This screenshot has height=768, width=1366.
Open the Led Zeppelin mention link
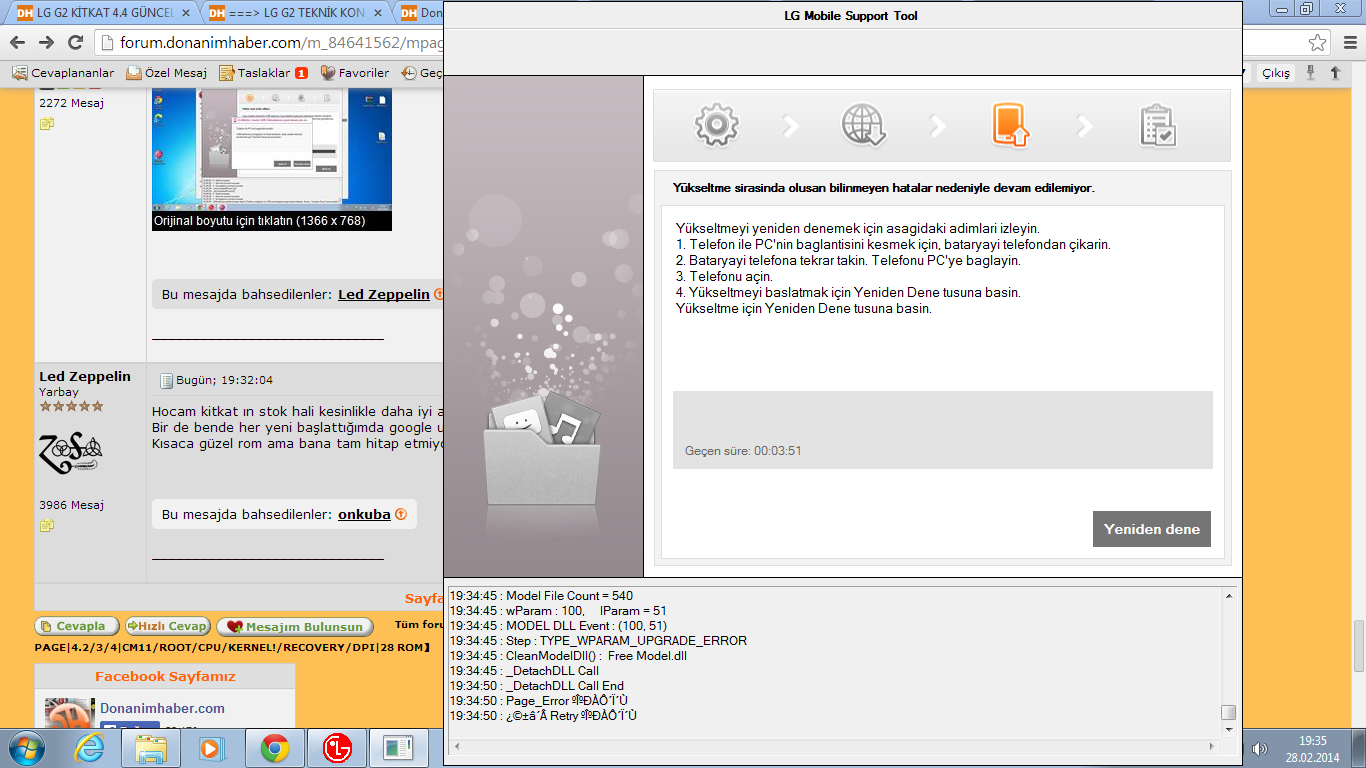tap(384, 294)
